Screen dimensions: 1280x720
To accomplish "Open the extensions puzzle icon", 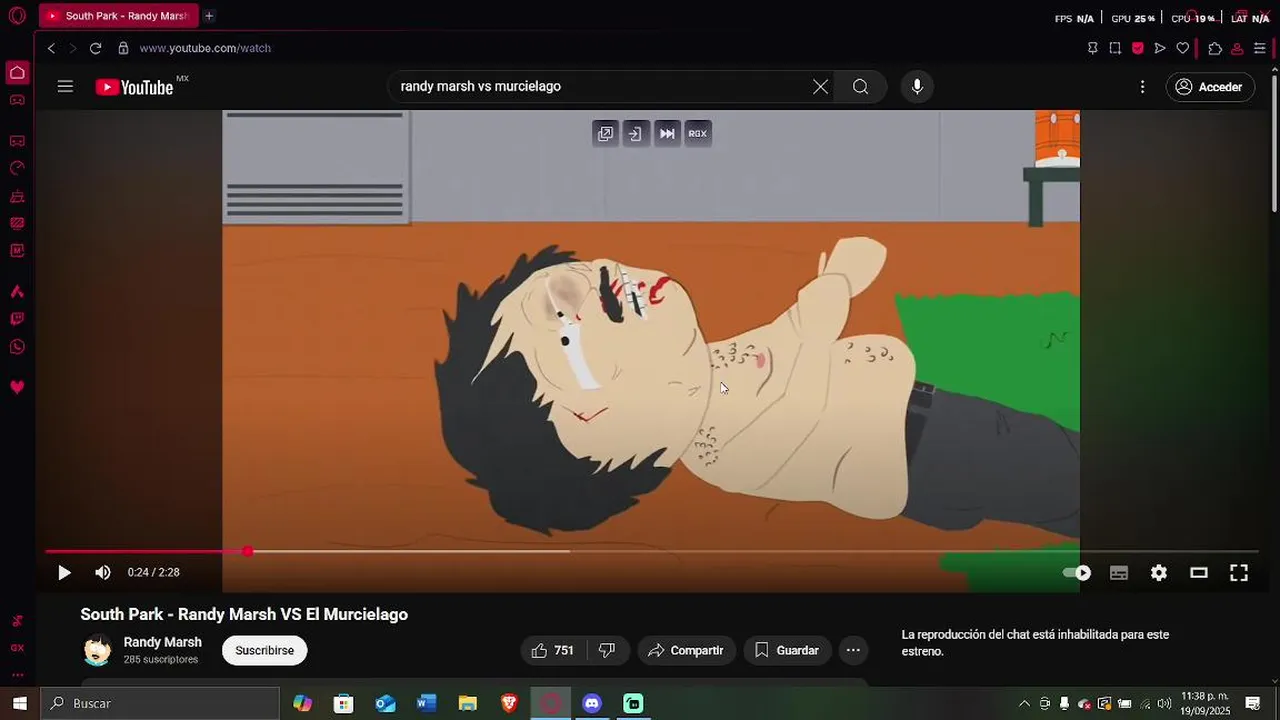I will pos(1215,48).
